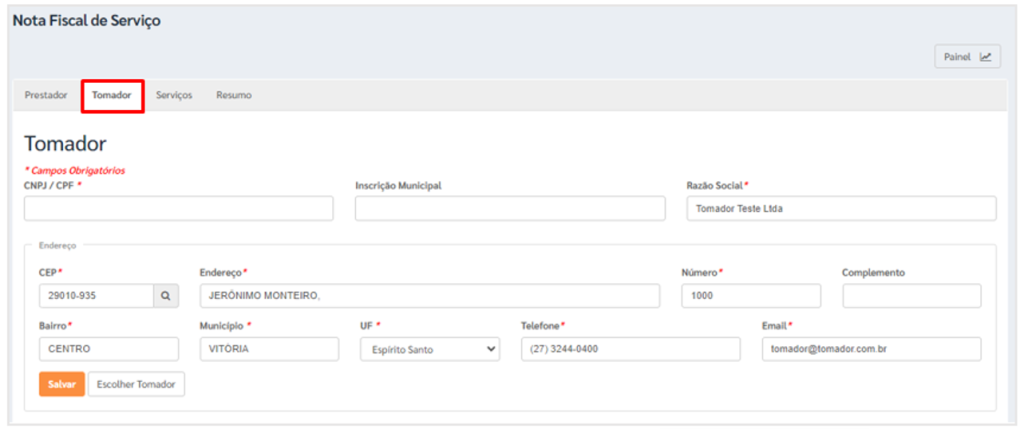Click the CEP field with 29010-935

97,296
